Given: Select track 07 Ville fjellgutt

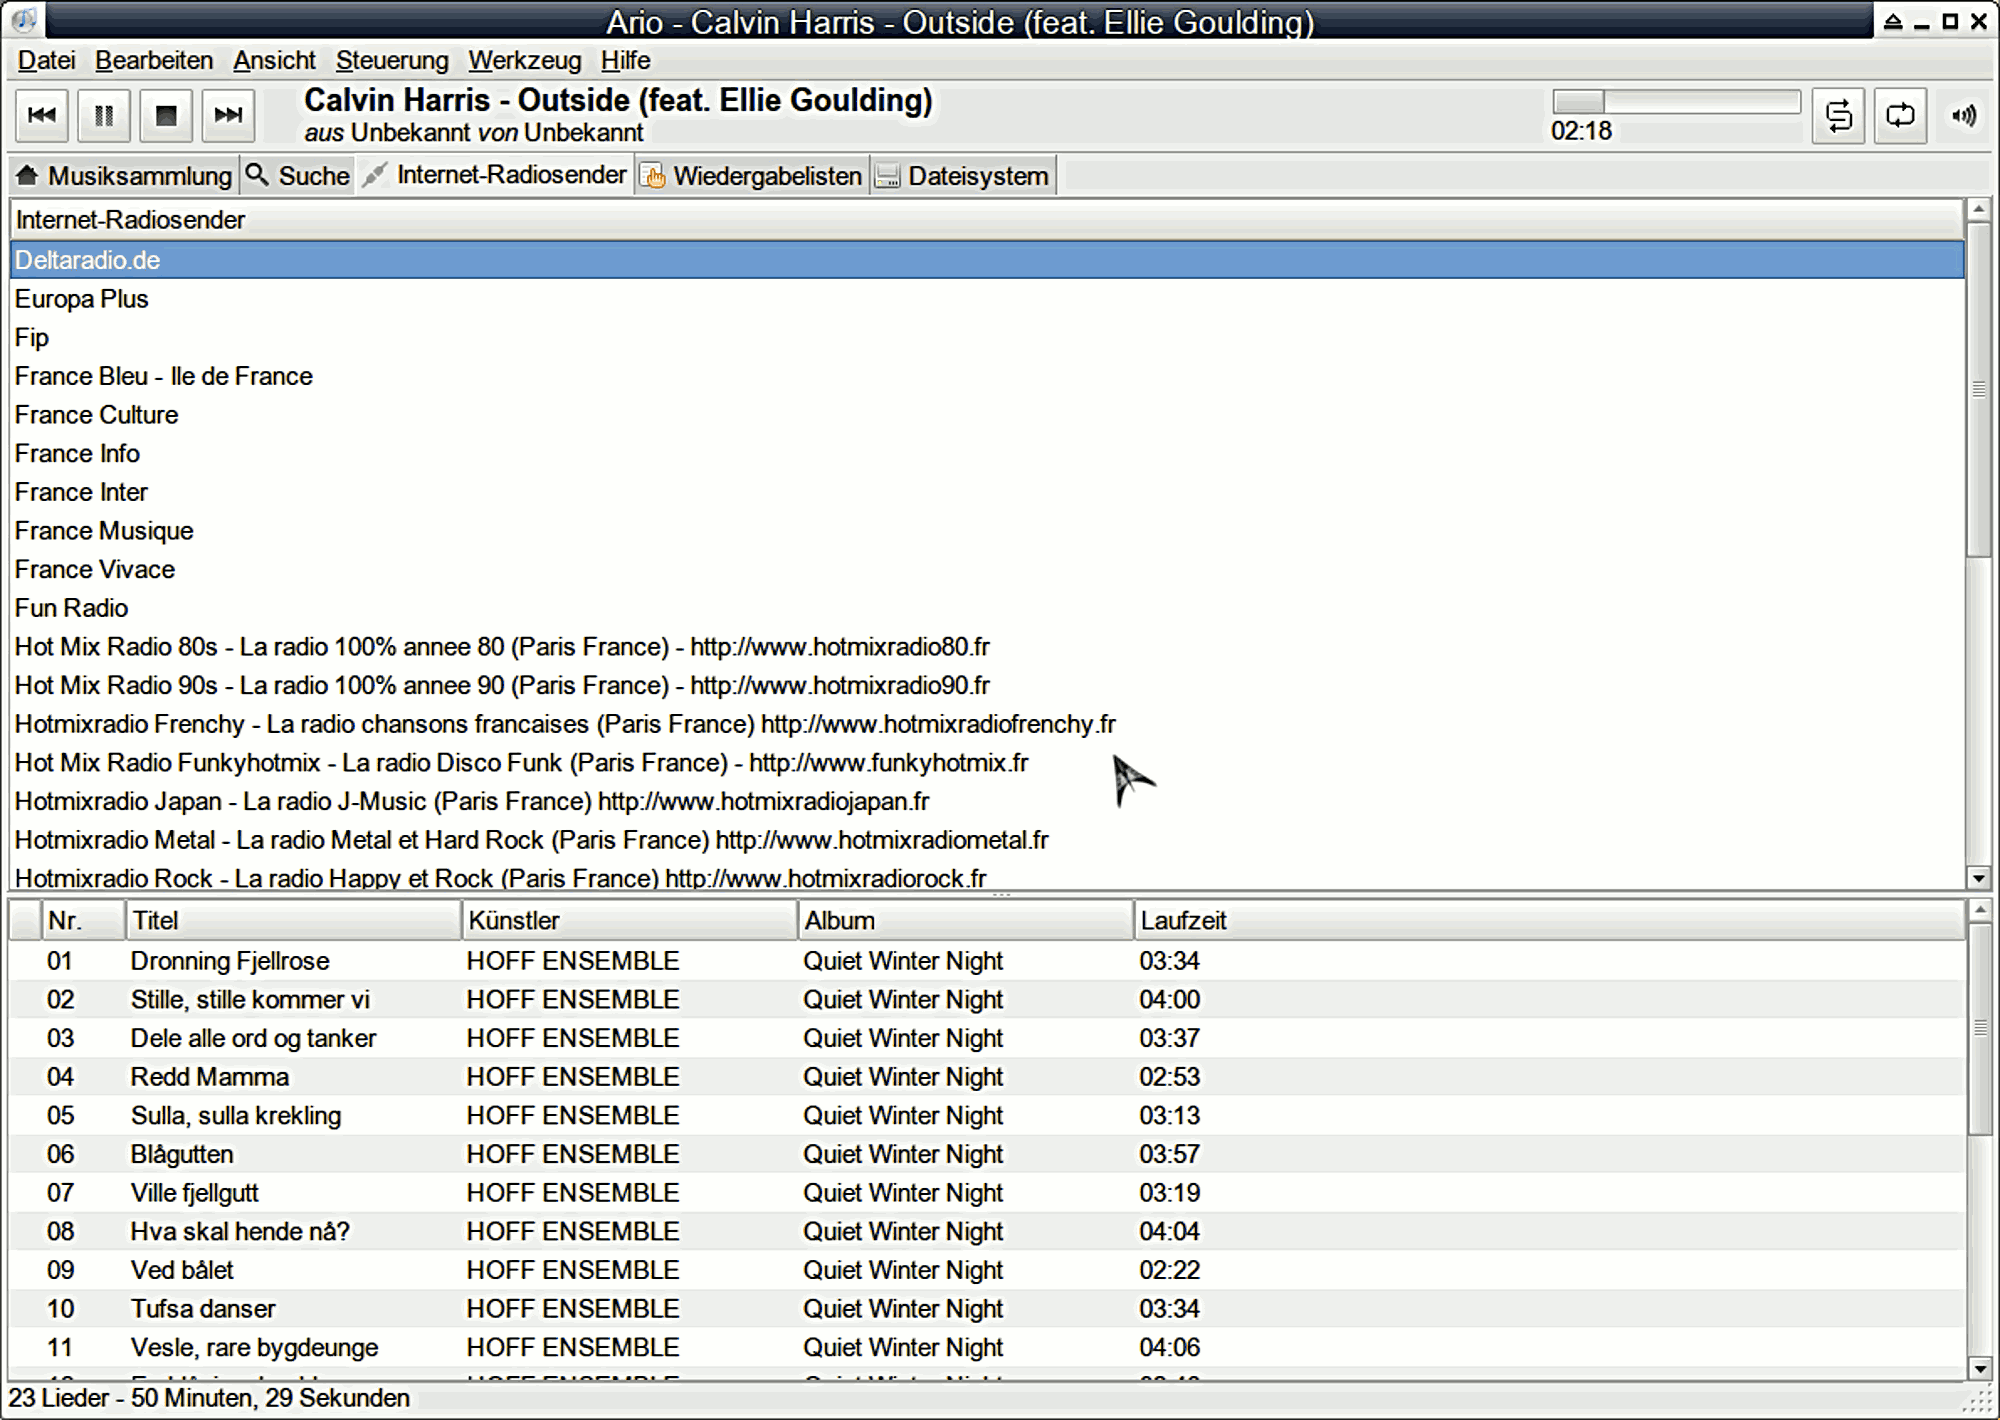Looking at the screenshot, I should pyautogui.click(x=986, y=1193).
